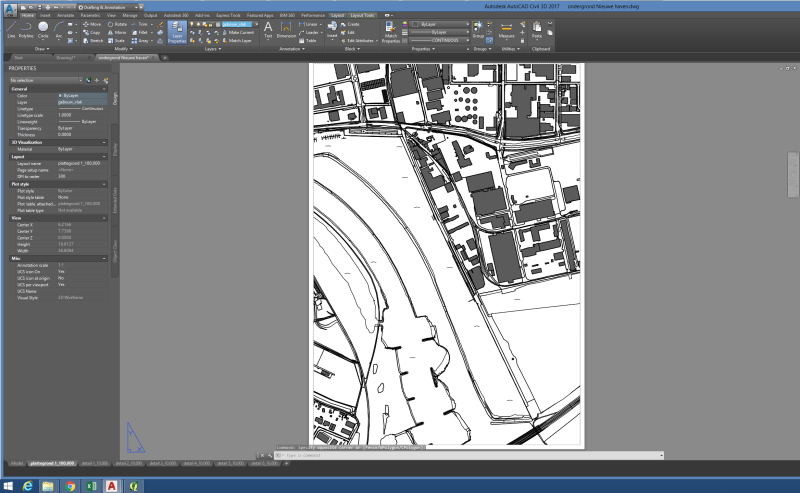Image resolution: width=800 pixels, height=493 pixels.
Task: Collapse the General section in Properties
Action: 102,88
